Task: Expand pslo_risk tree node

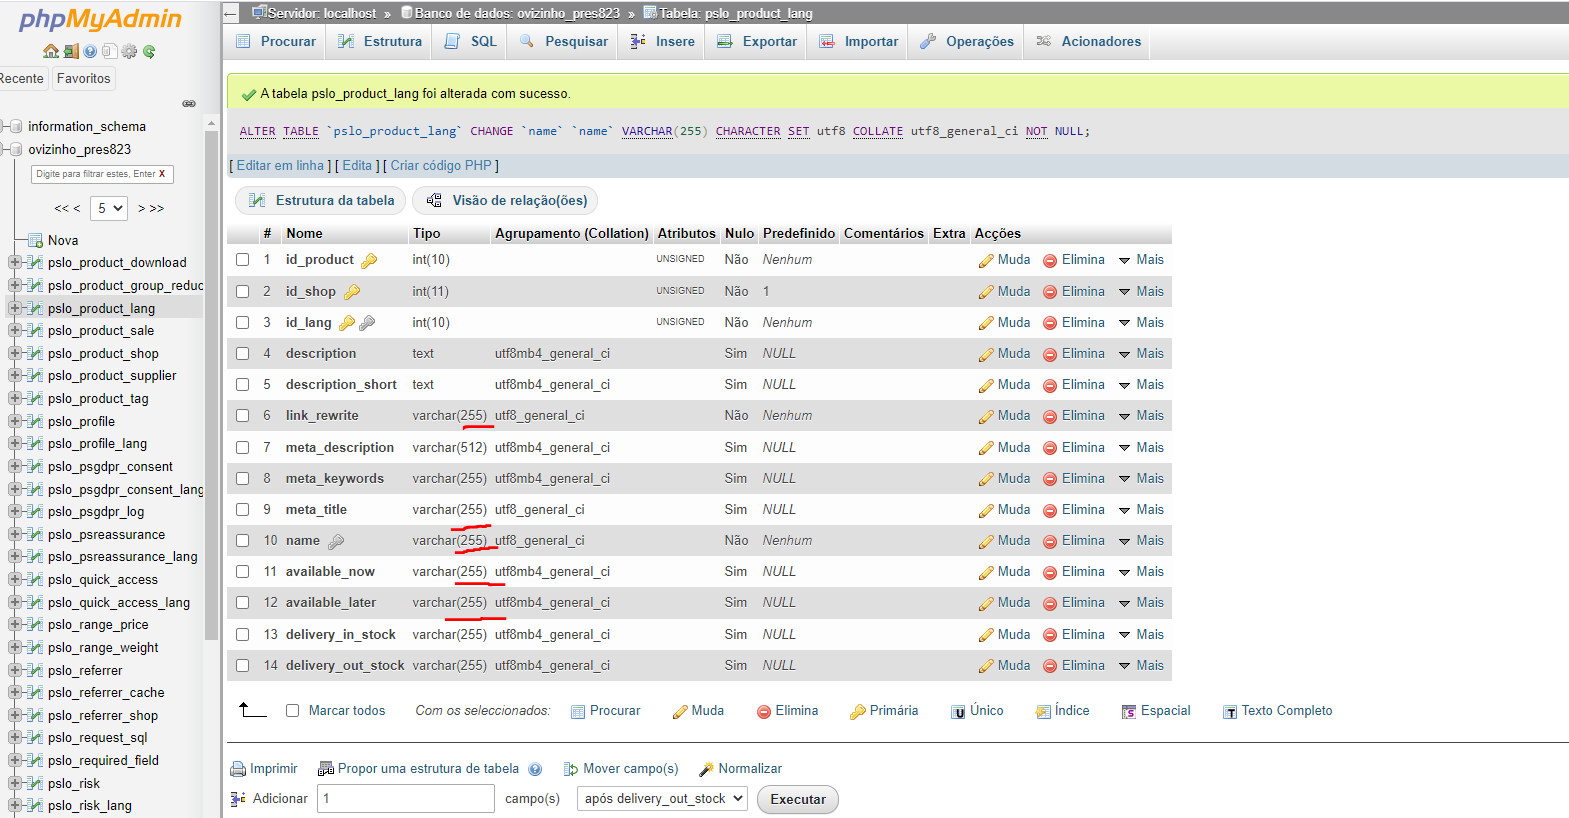Action: coord(14,783)
